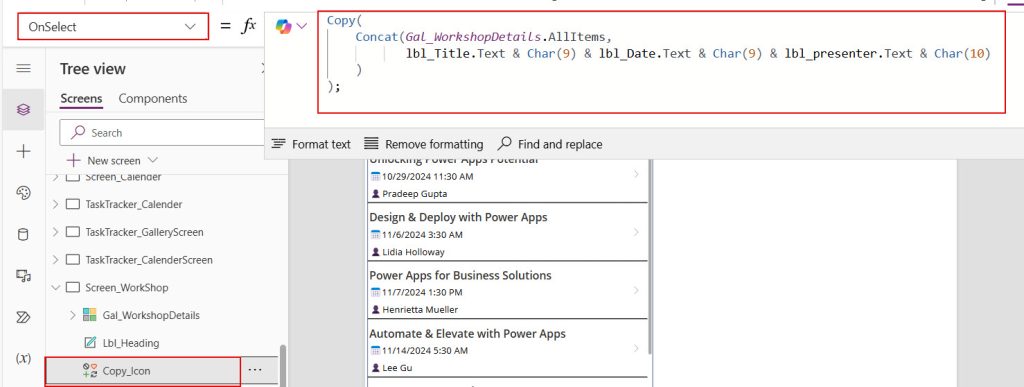The width and height of the screenshot is (1024, 387).
Task: Open Copilot dropdown chevron
Action: click(x=302, y=27)
